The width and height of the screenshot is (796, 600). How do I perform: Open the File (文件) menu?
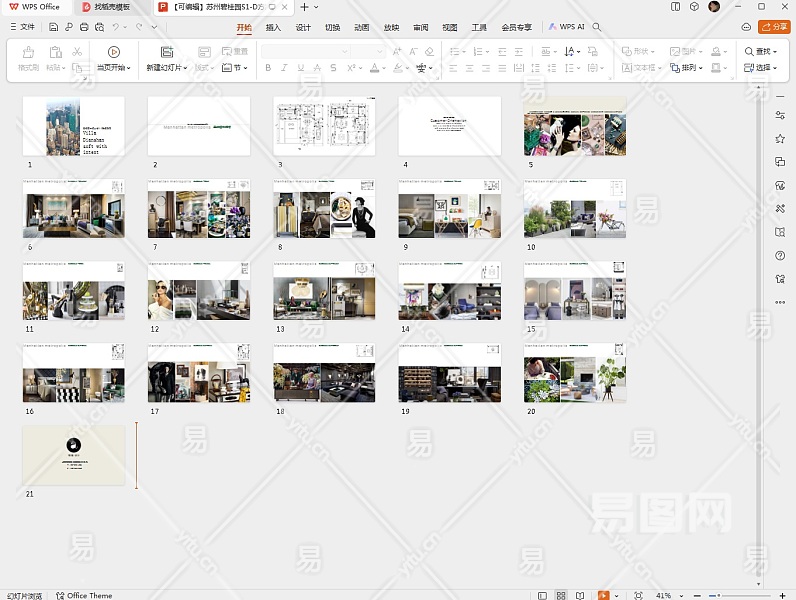point(22,27)
